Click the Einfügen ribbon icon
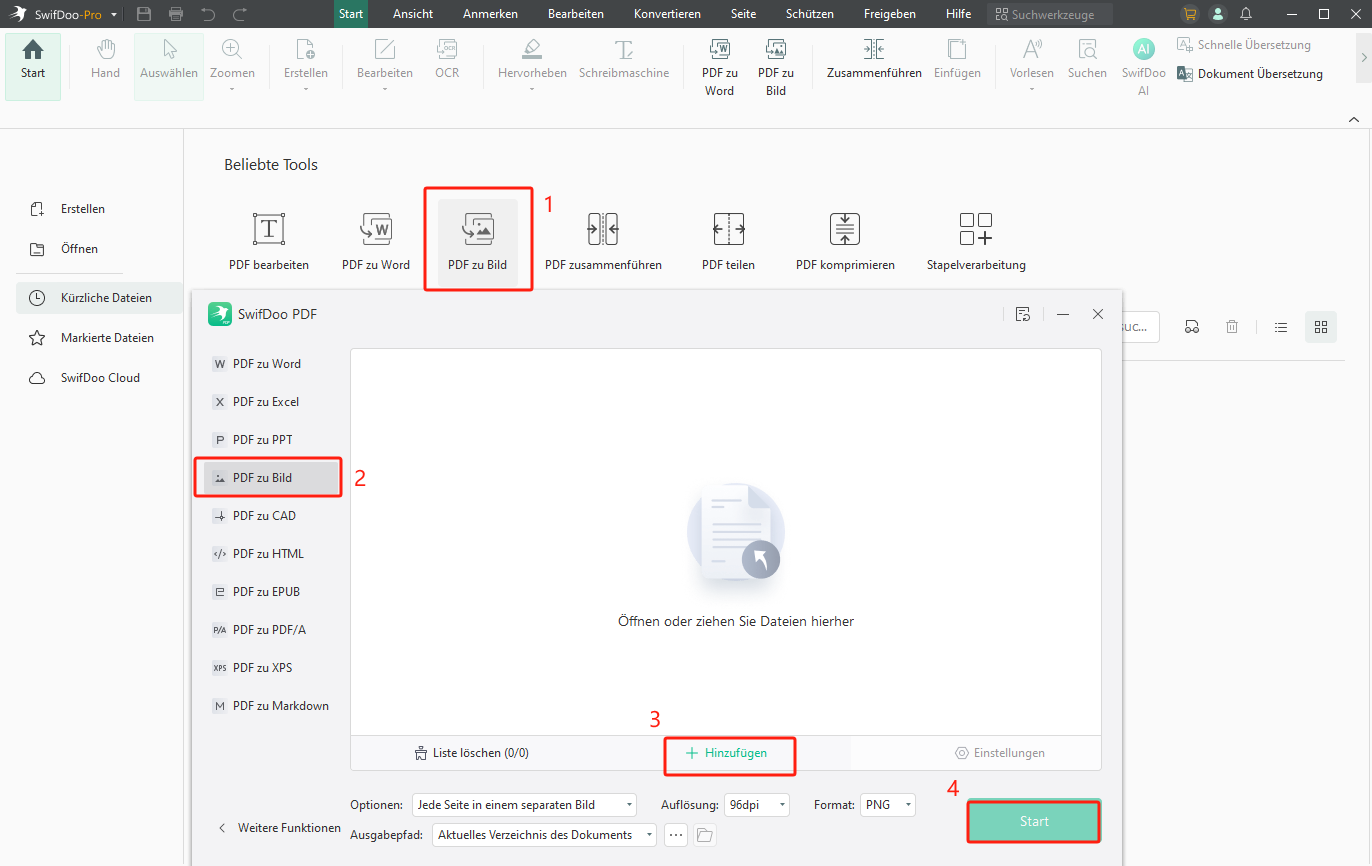Screen dimensions: 1372x866 (x=957, y=60)
